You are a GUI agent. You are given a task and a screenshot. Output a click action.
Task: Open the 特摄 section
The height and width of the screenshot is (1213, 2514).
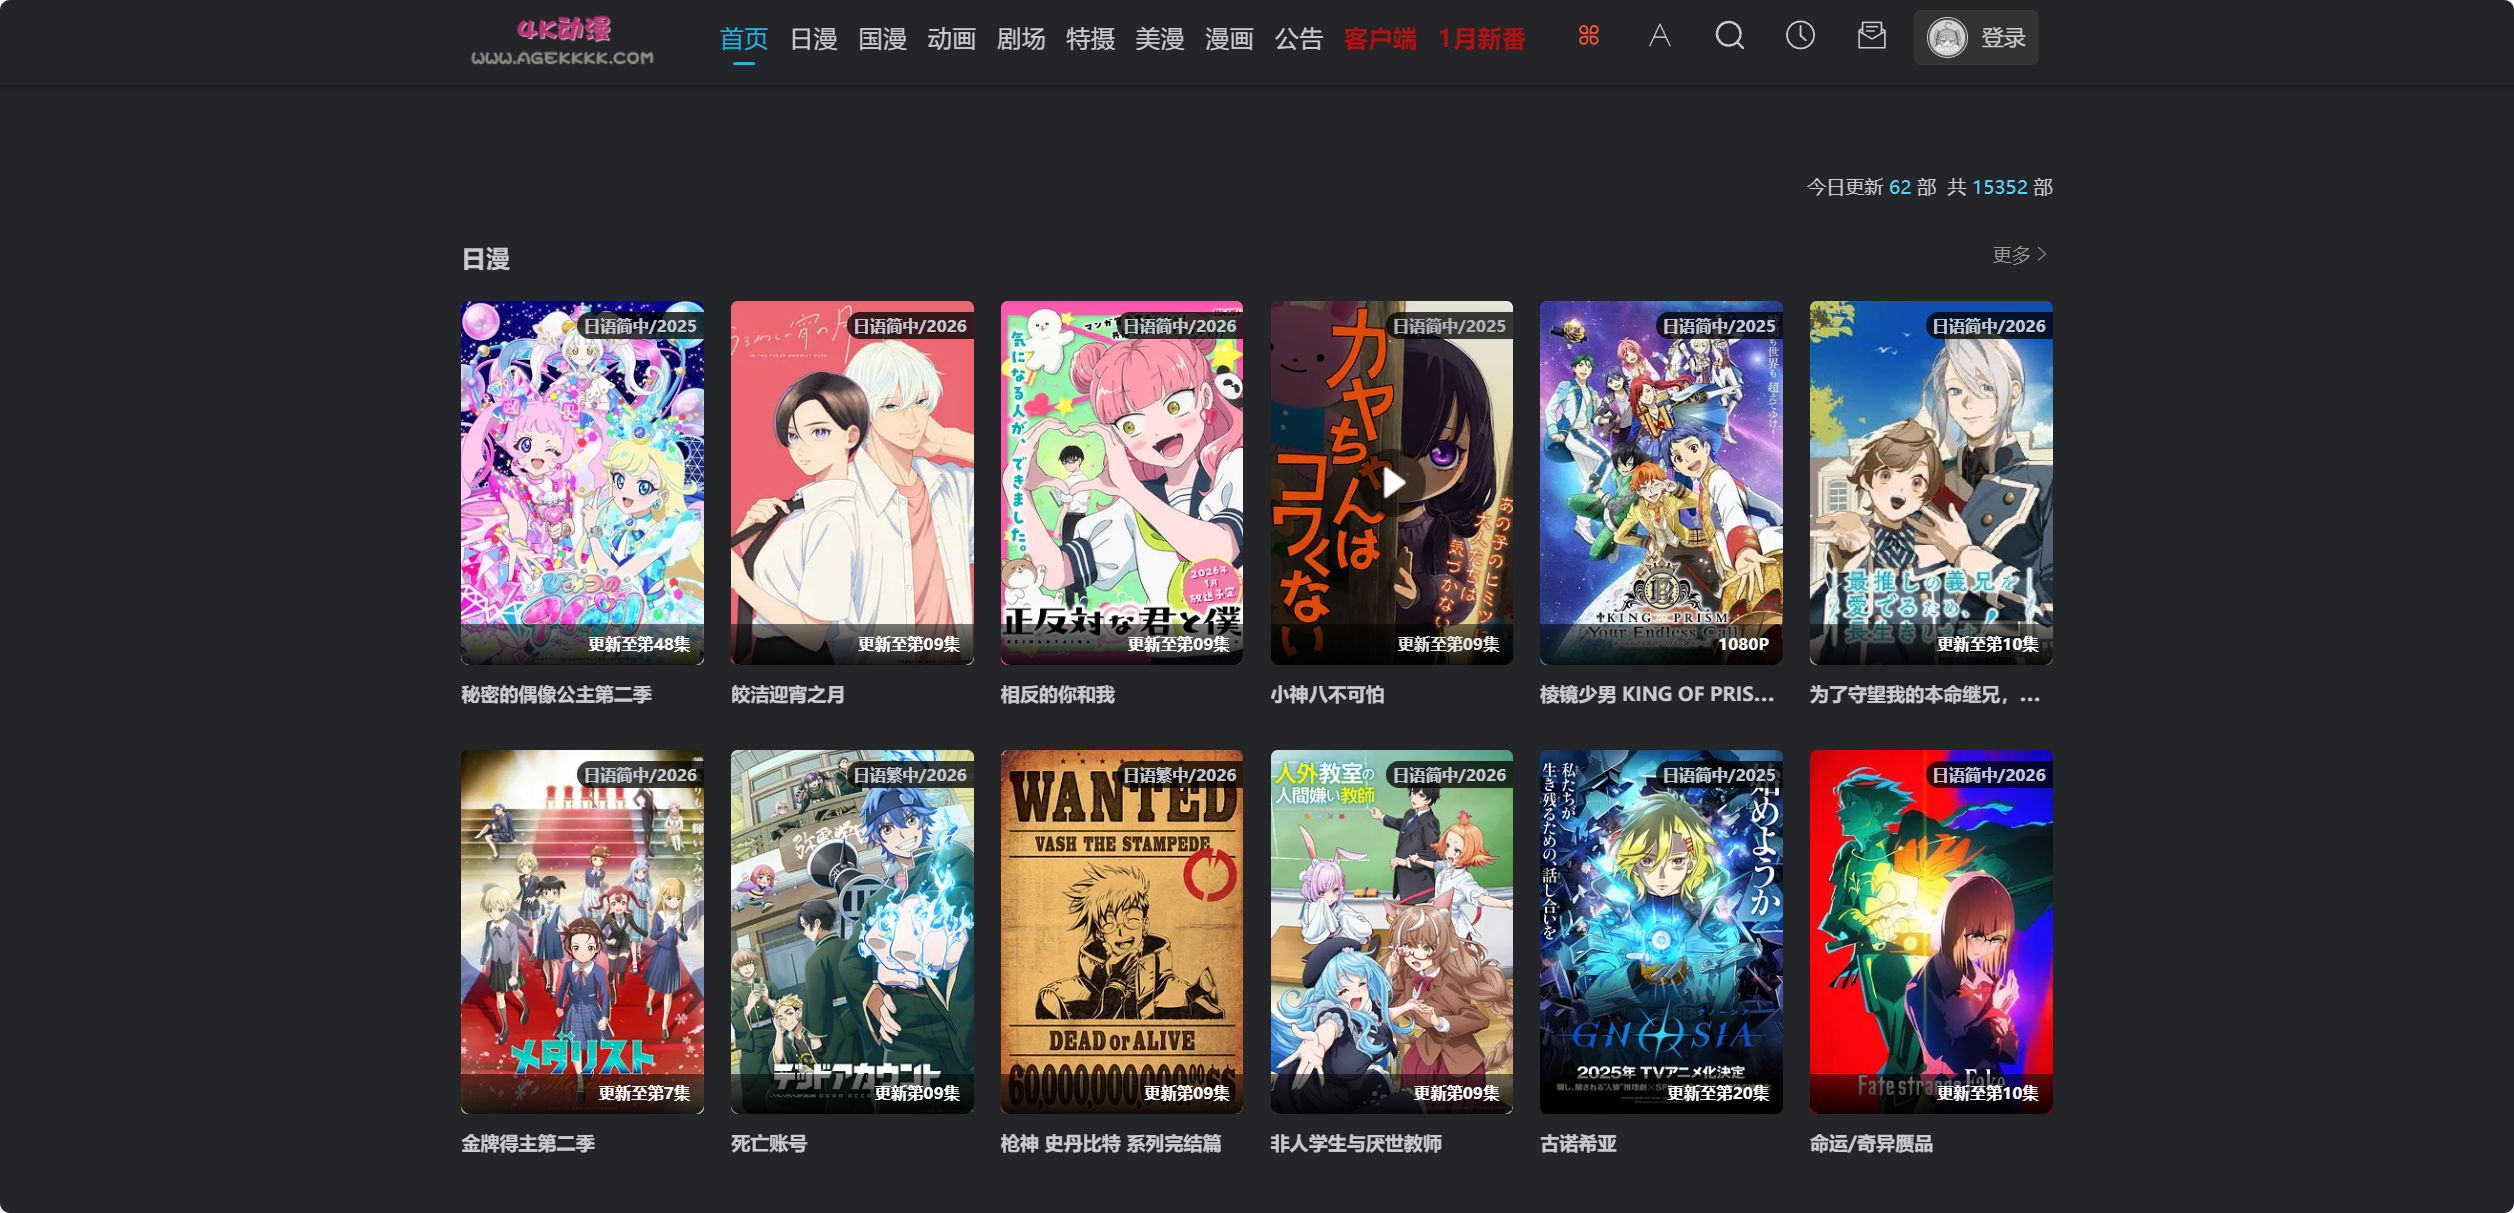pyautogui.click(x=1091, y=39)
